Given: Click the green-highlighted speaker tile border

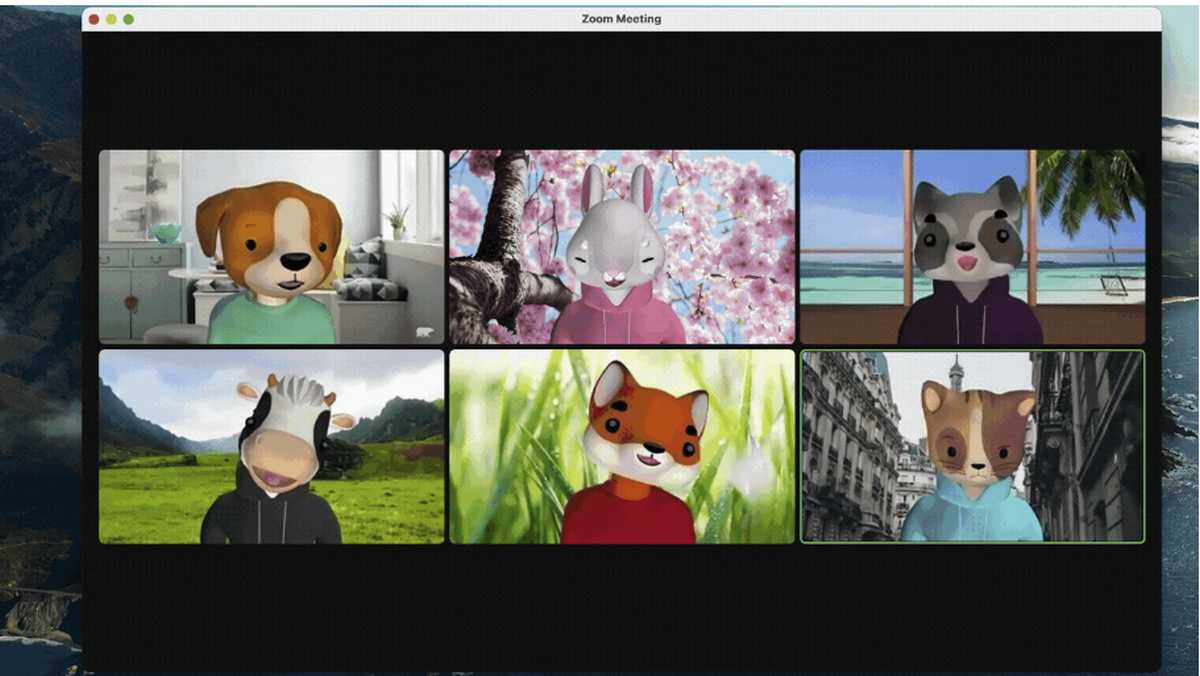Looking at the screenshot, I should coord(970,349).
